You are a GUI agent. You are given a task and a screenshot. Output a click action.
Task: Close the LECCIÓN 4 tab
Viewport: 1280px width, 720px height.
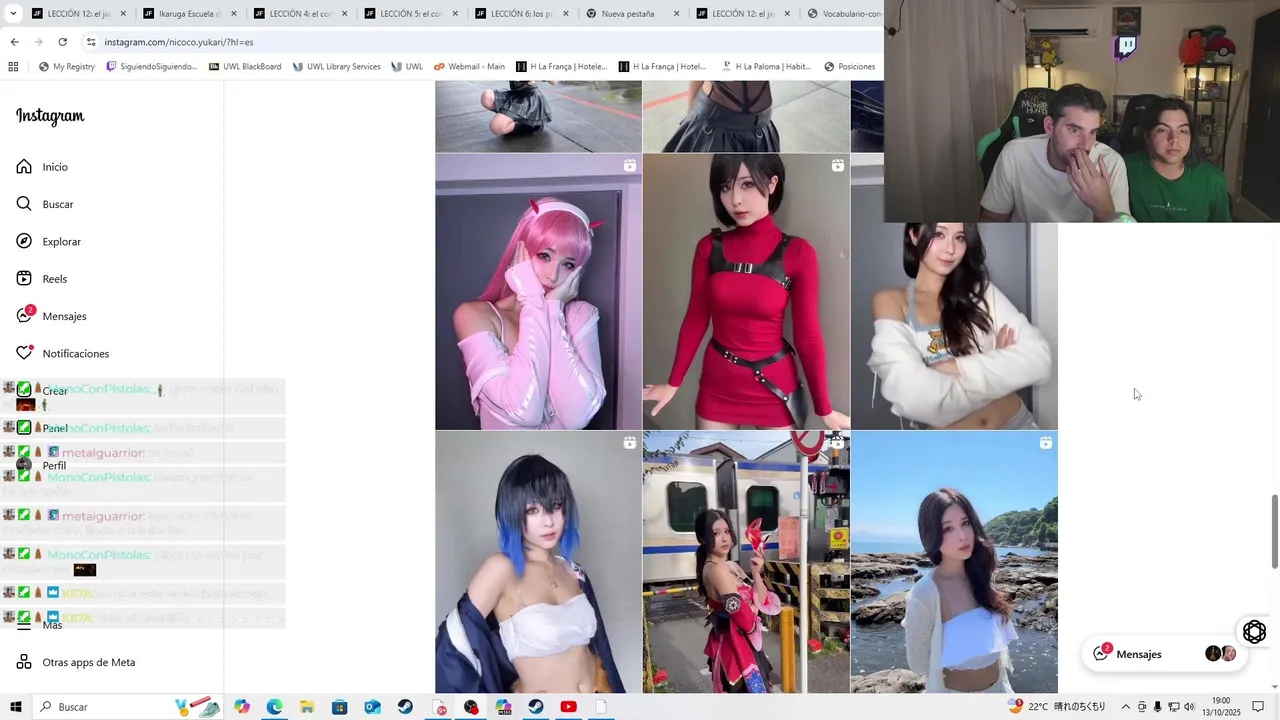345,14
